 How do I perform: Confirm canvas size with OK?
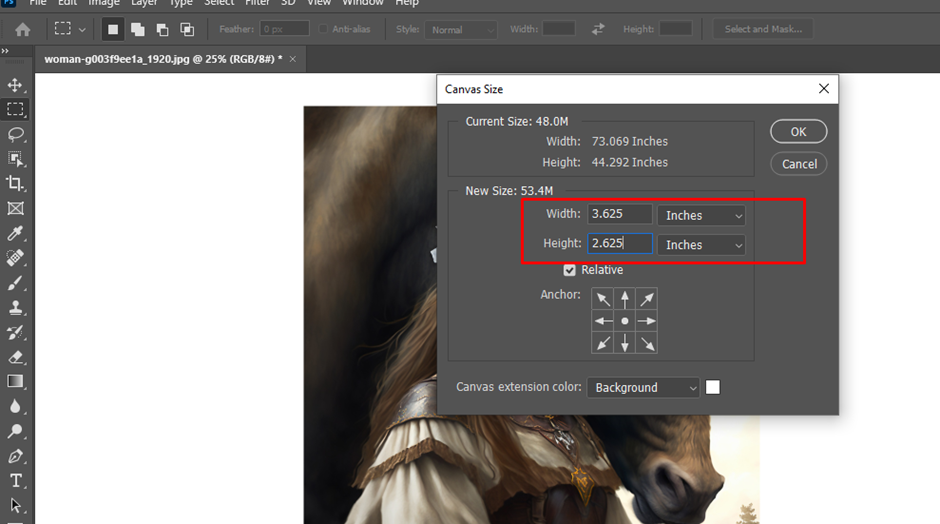tap(799, 132)
